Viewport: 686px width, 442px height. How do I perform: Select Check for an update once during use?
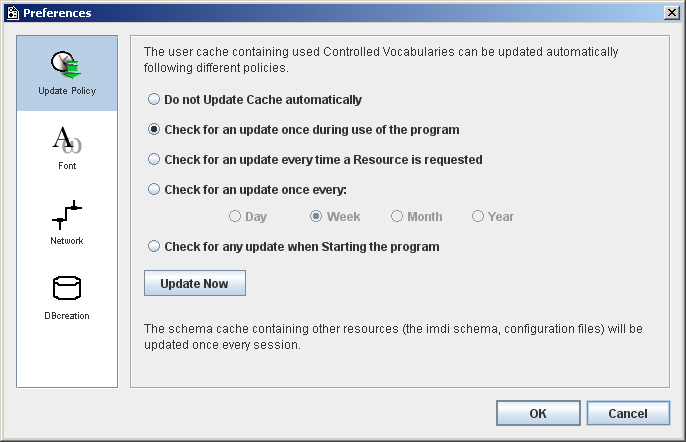154,130
